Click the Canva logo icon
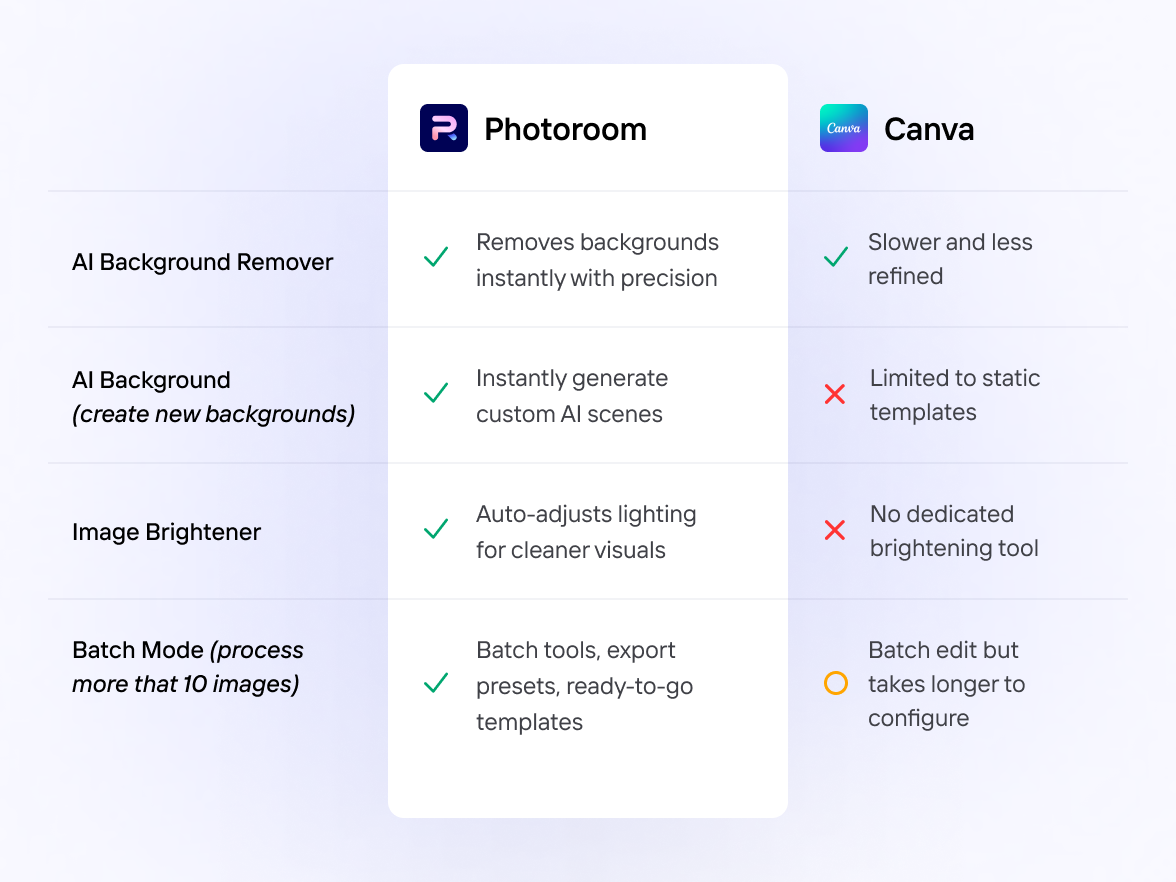This screenshot has height=882, width=1176. [x=844, y=128]
